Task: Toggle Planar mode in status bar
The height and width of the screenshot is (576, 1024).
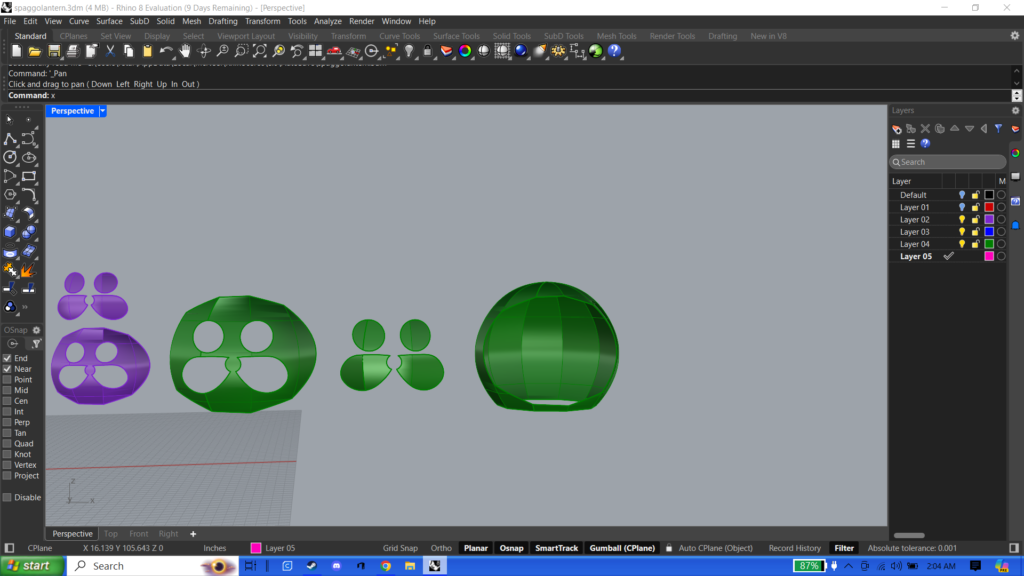Action: 475,548
